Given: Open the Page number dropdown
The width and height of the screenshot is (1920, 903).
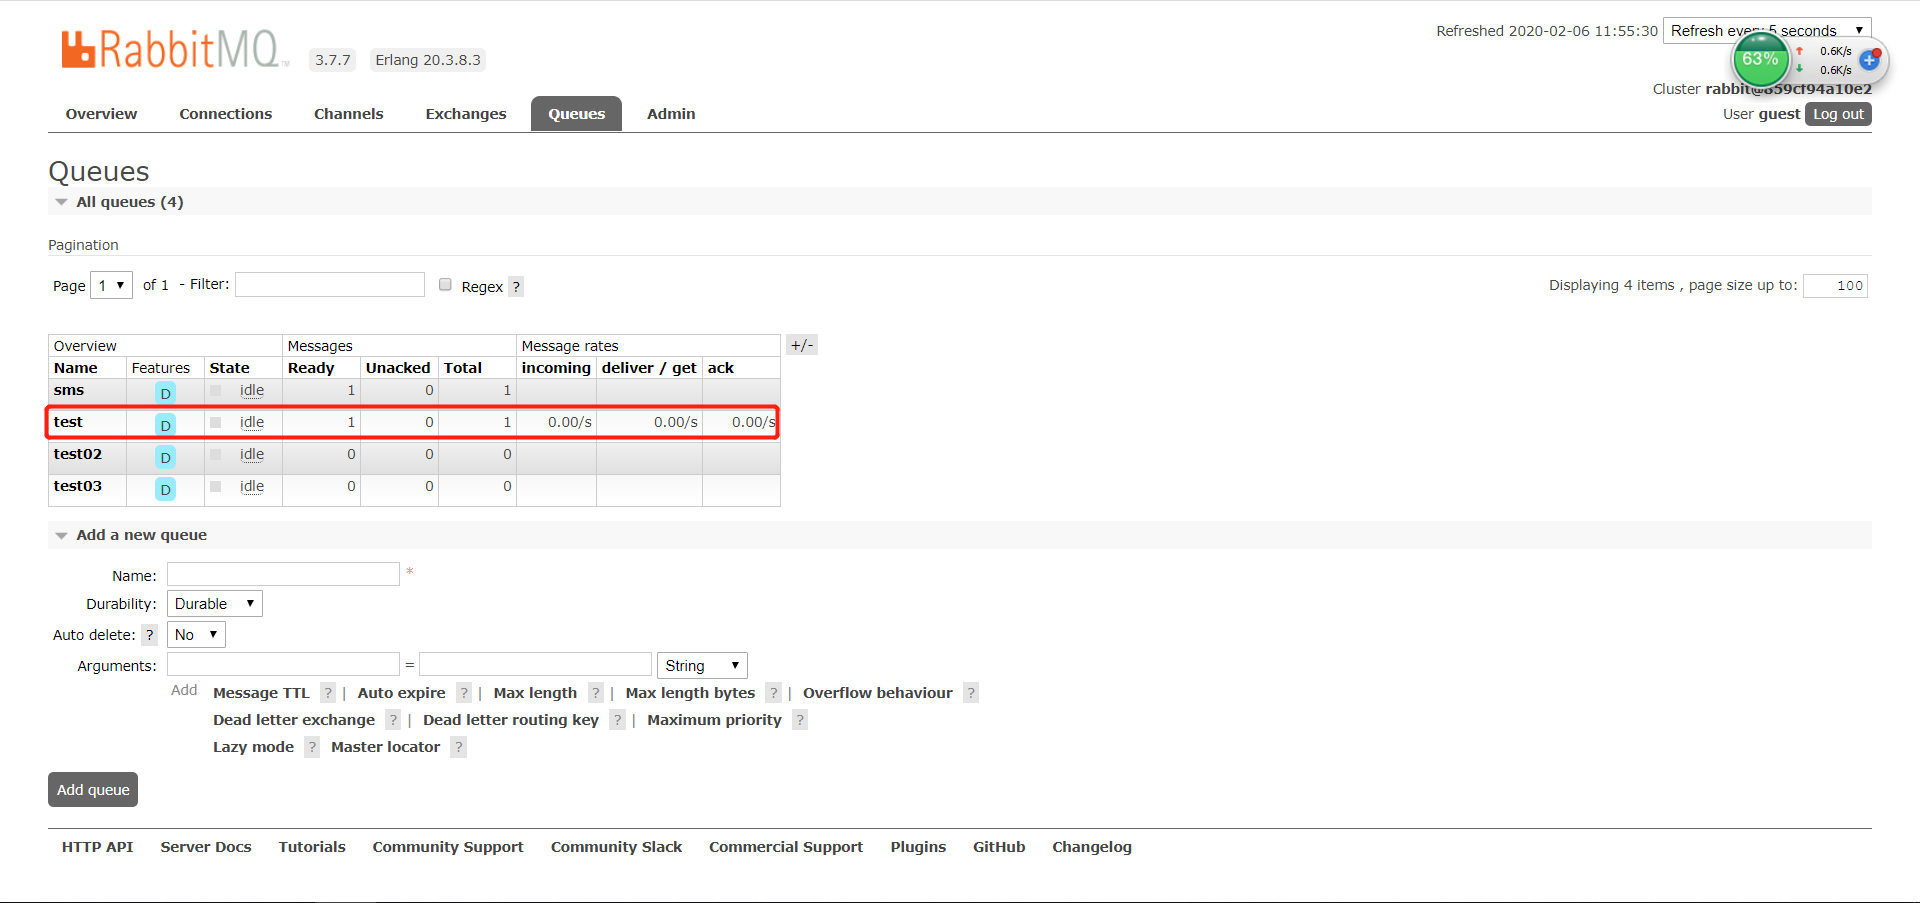Looking at the screenshot, I should click(x=111, y=285).
